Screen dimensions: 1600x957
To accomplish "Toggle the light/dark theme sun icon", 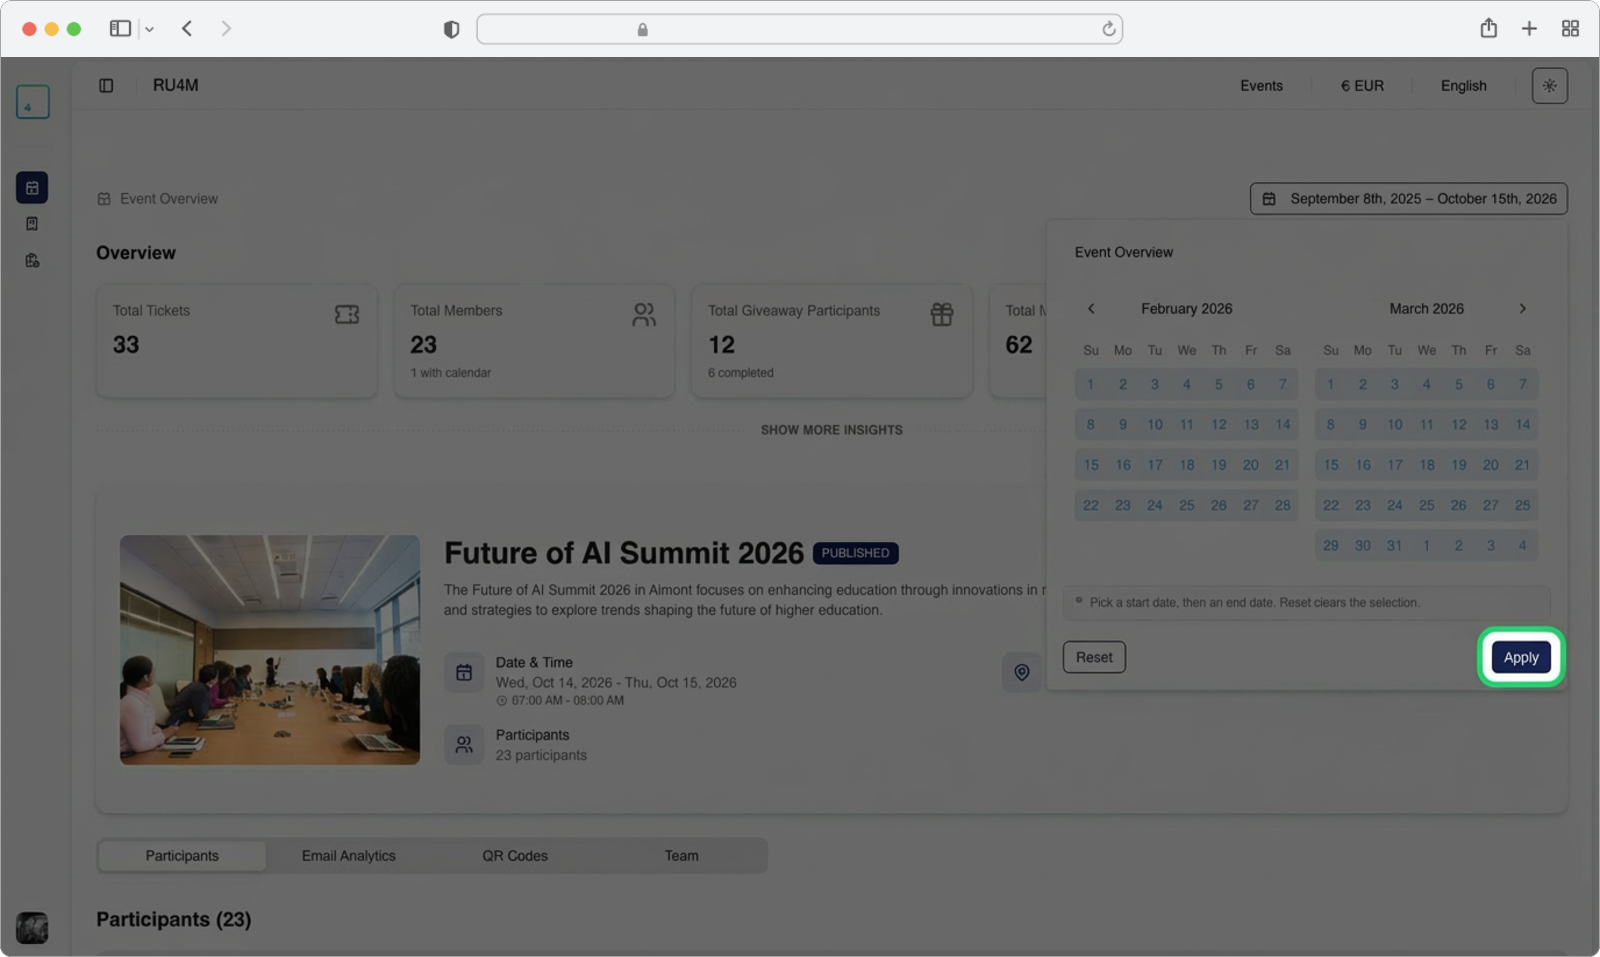I will coord(1549,86).
